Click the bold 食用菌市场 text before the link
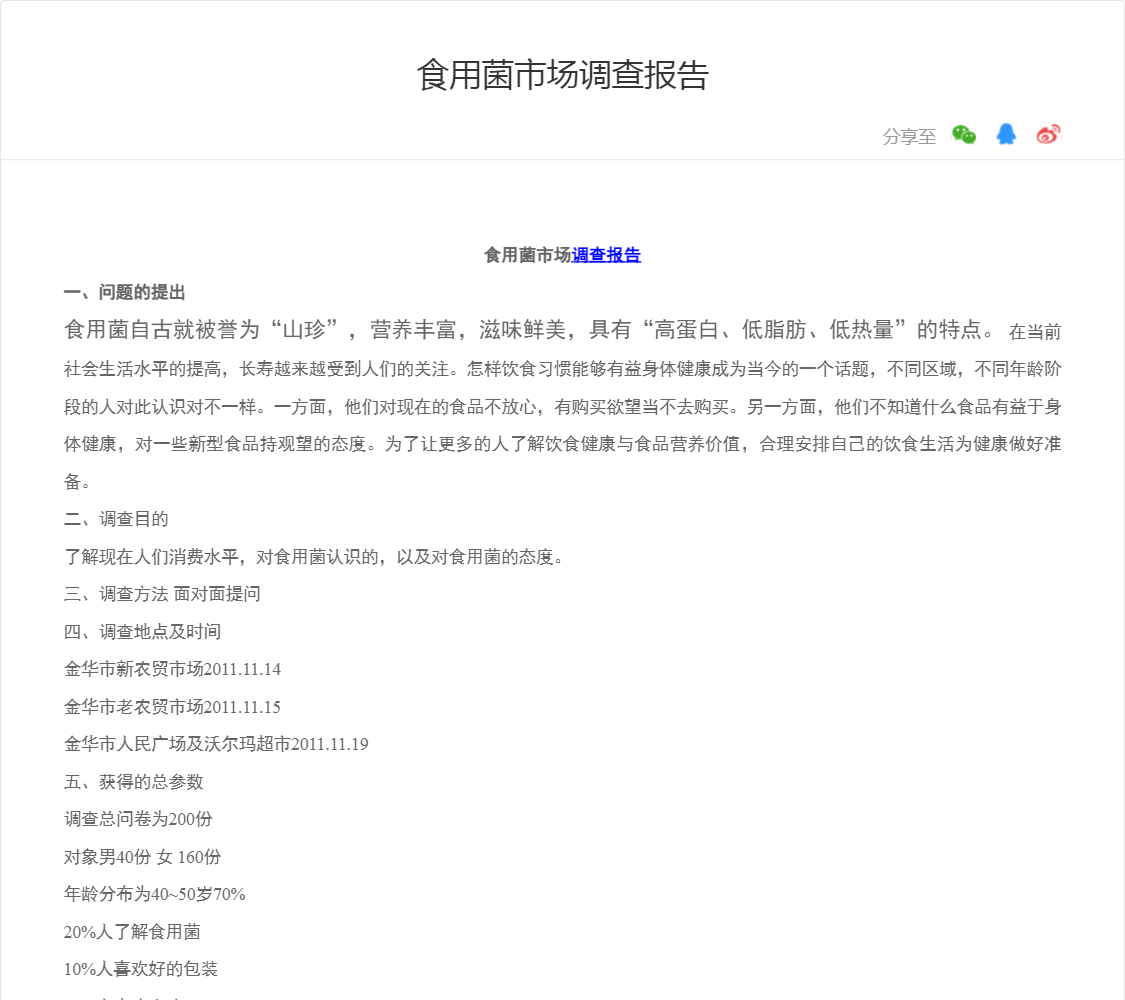This screenshot has width=1125, height=1000. tap(527, 255)
